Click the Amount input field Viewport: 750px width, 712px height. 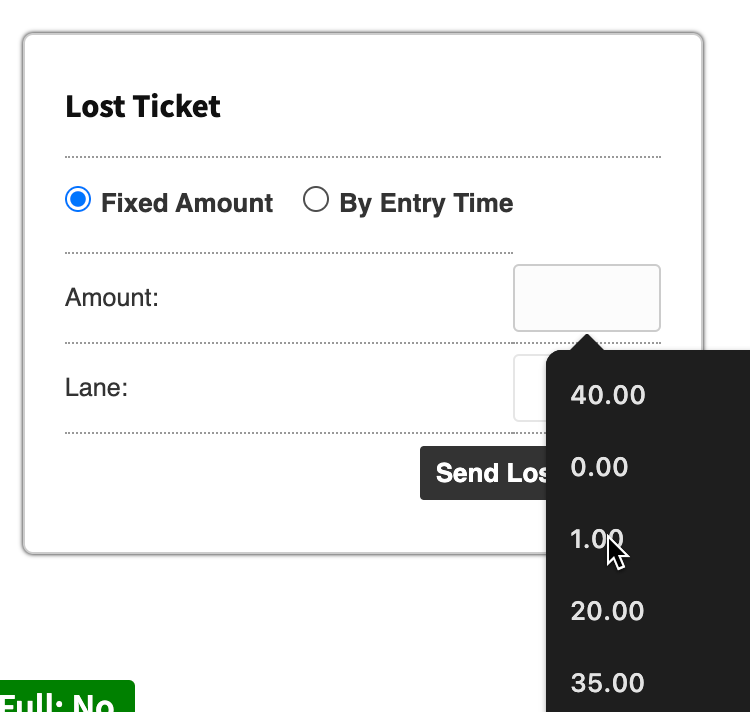pos(586,297)
